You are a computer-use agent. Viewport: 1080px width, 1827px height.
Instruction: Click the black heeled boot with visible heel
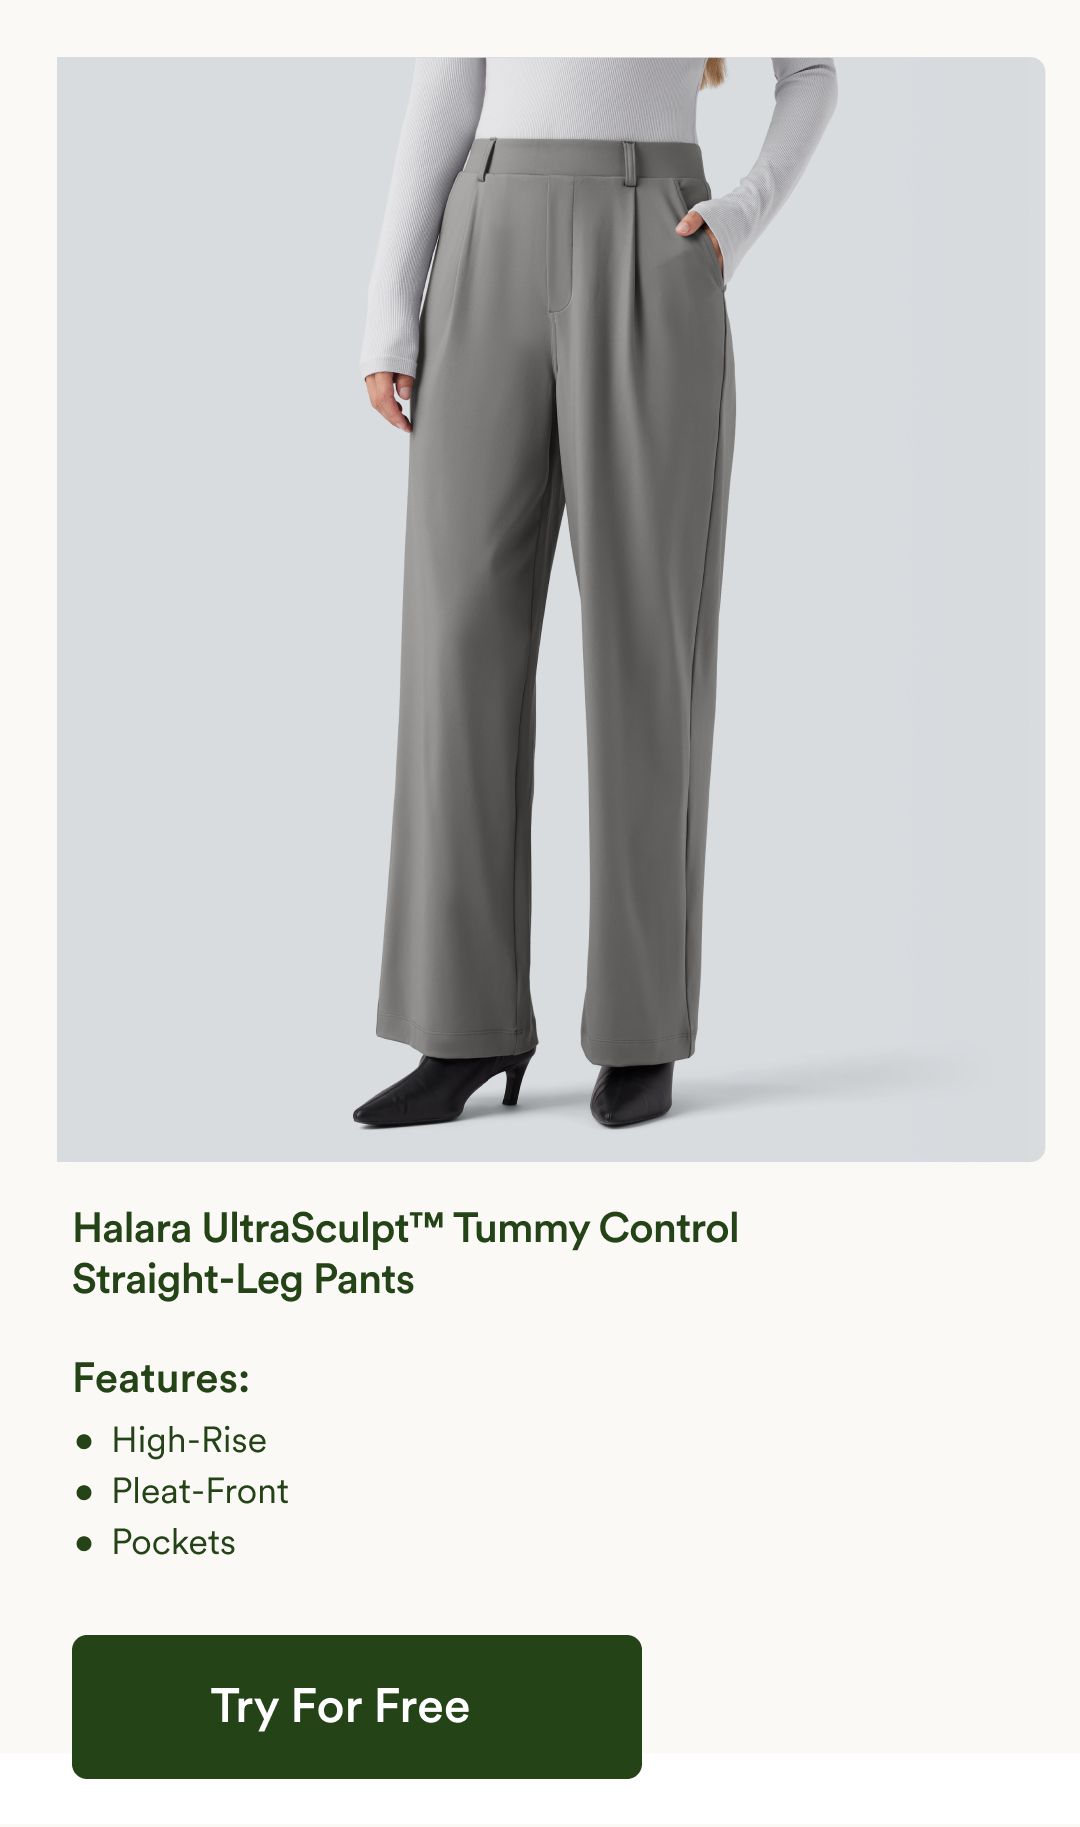coord(445,1088)
